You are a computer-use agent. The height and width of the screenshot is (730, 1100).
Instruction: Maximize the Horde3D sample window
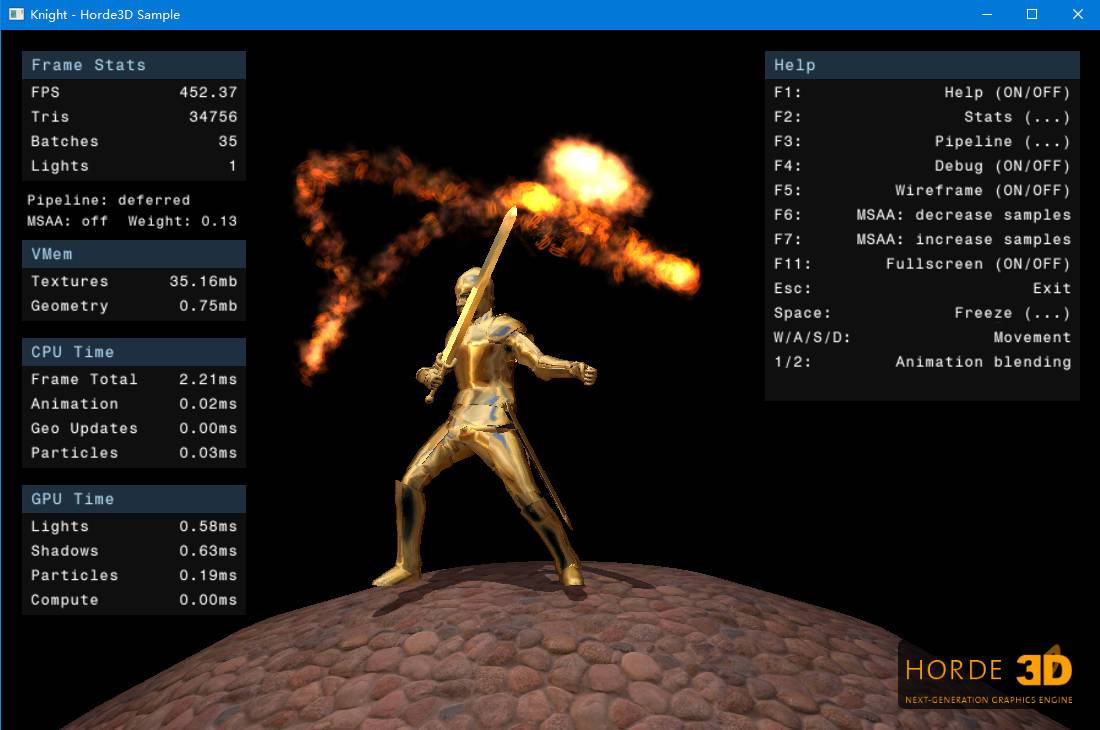tap(1032, 14)
